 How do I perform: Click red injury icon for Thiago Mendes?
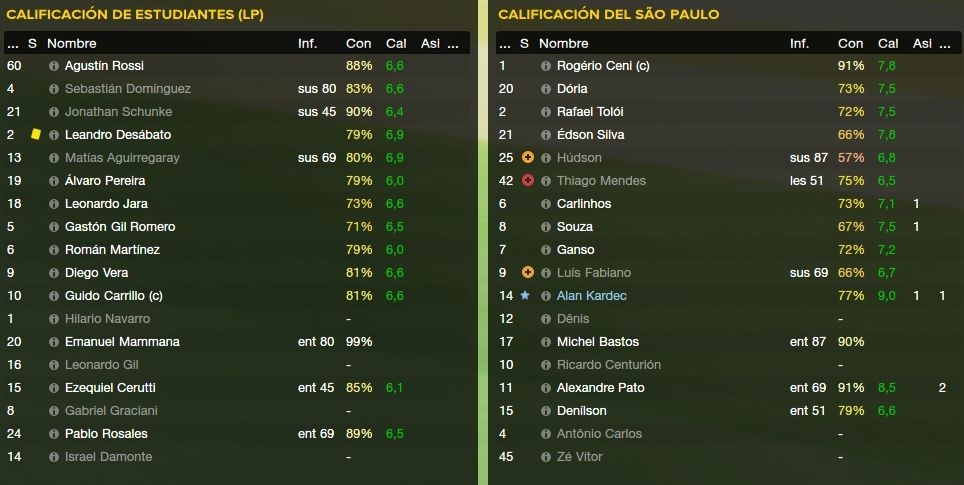tap(527, 181)
